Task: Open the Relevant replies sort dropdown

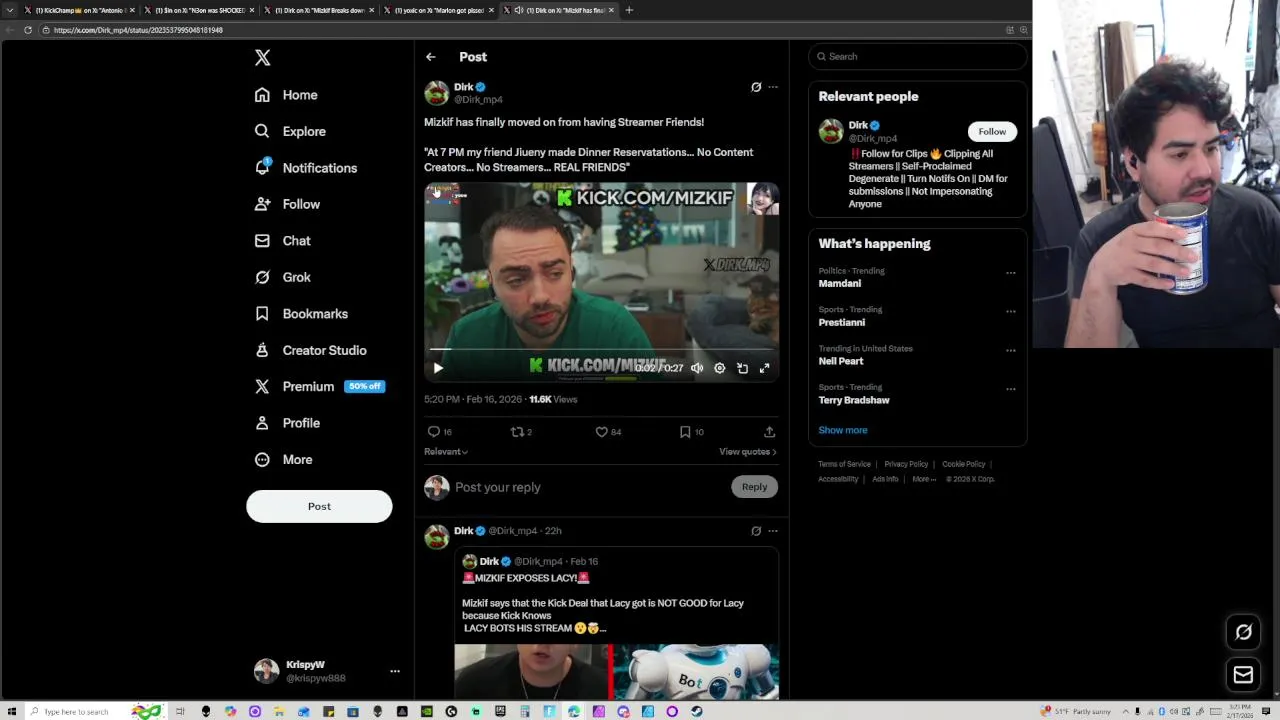Action: click(x=446, y=452)
